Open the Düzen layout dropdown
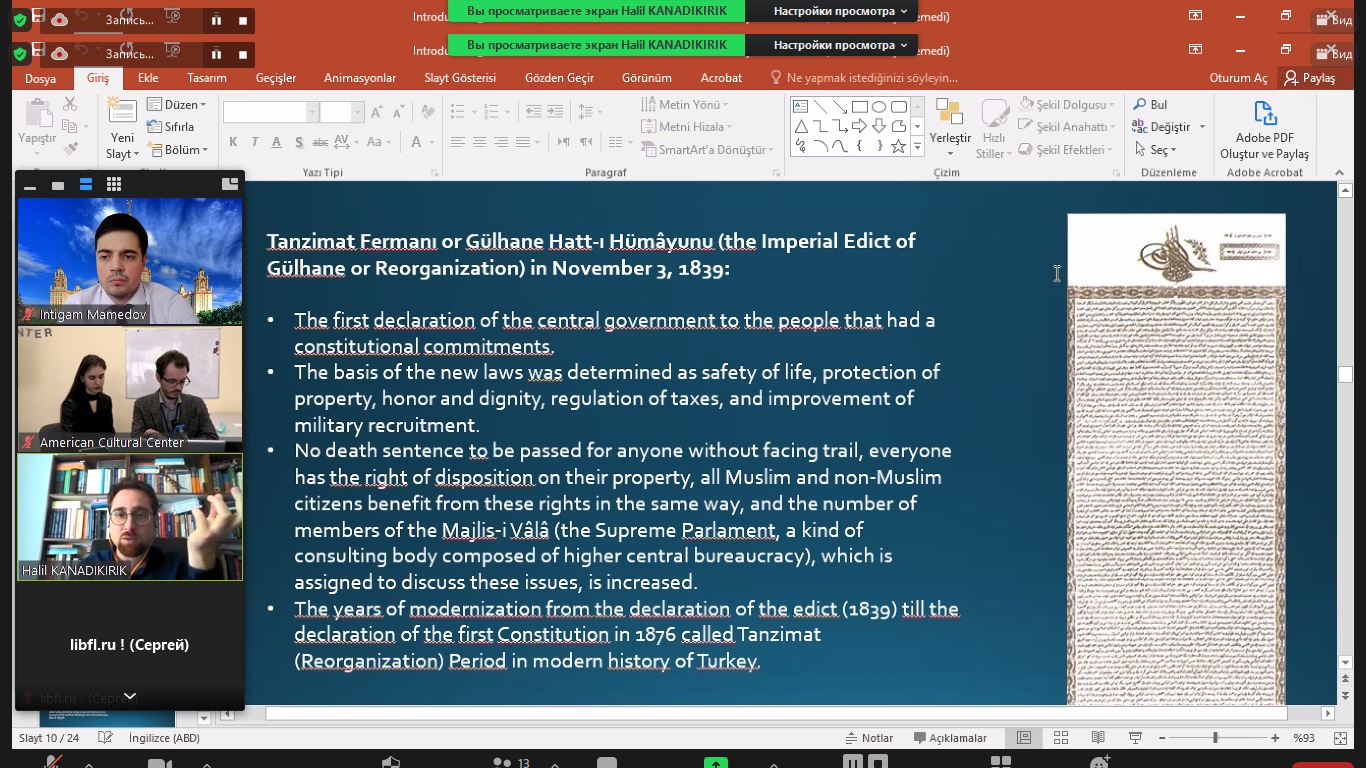1366x768 pixels. [x=177, y=105]
